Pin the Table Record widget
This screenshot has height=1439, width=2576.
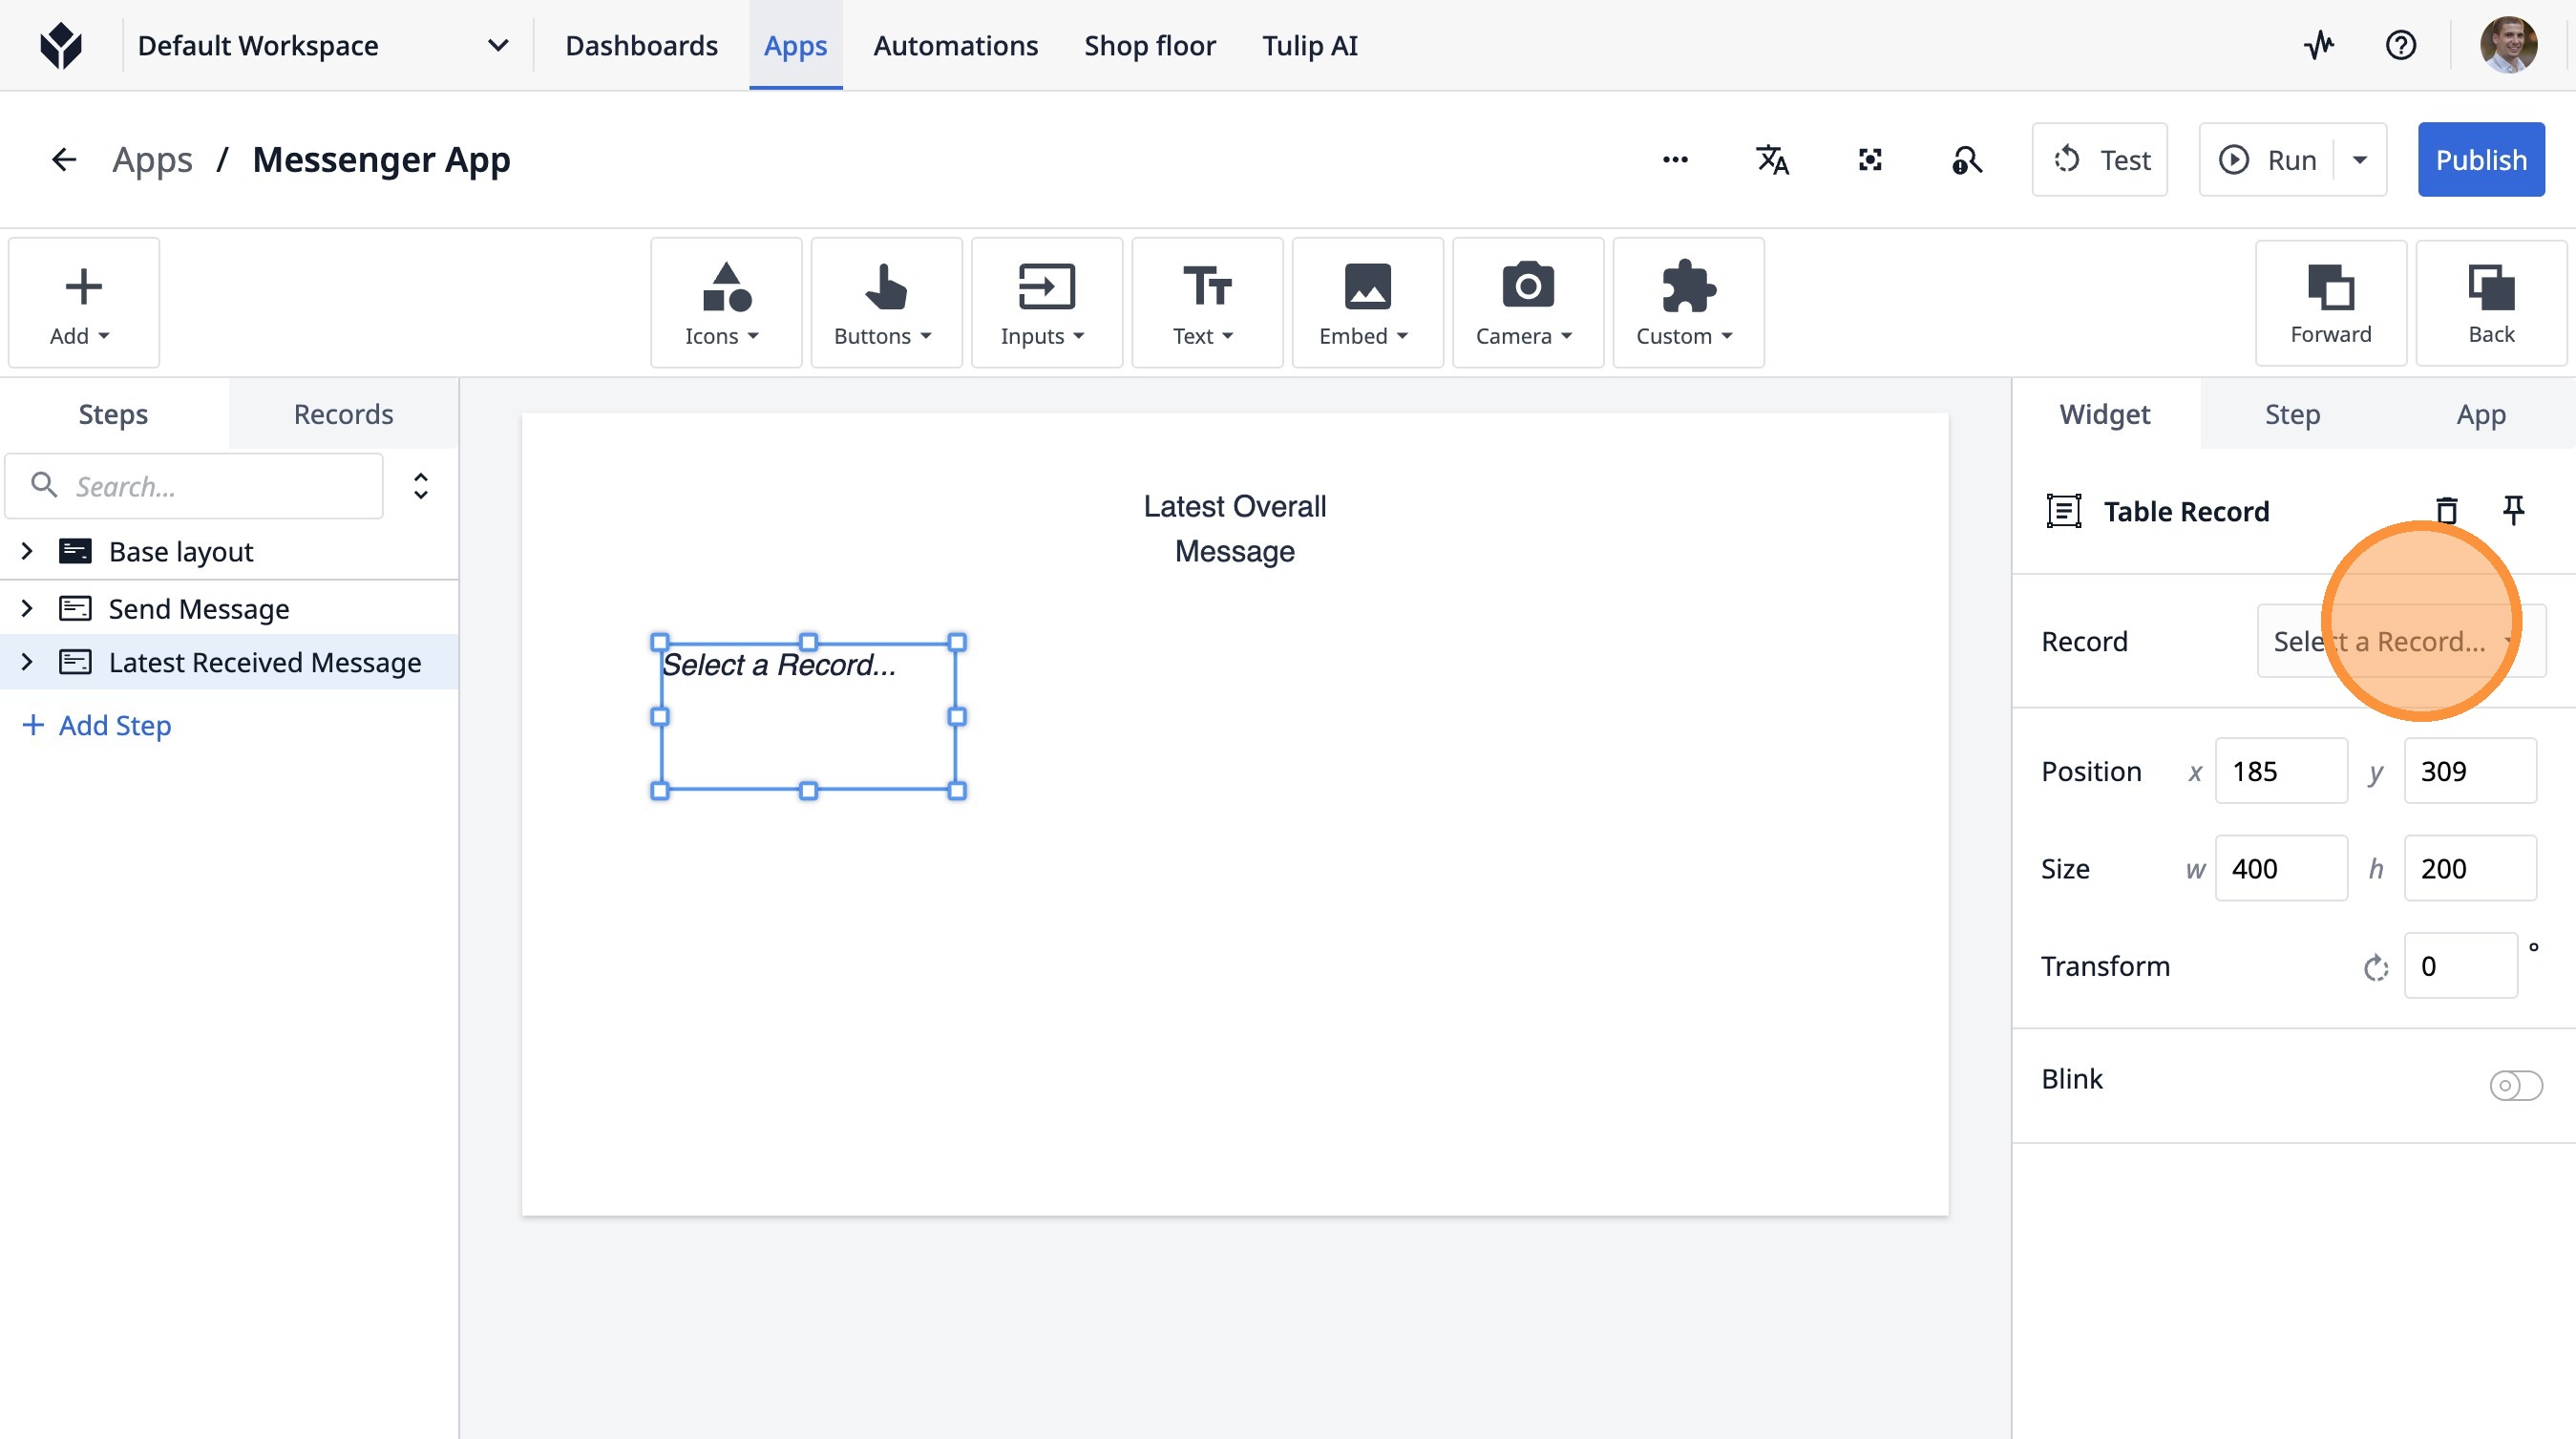point(2513,511)
